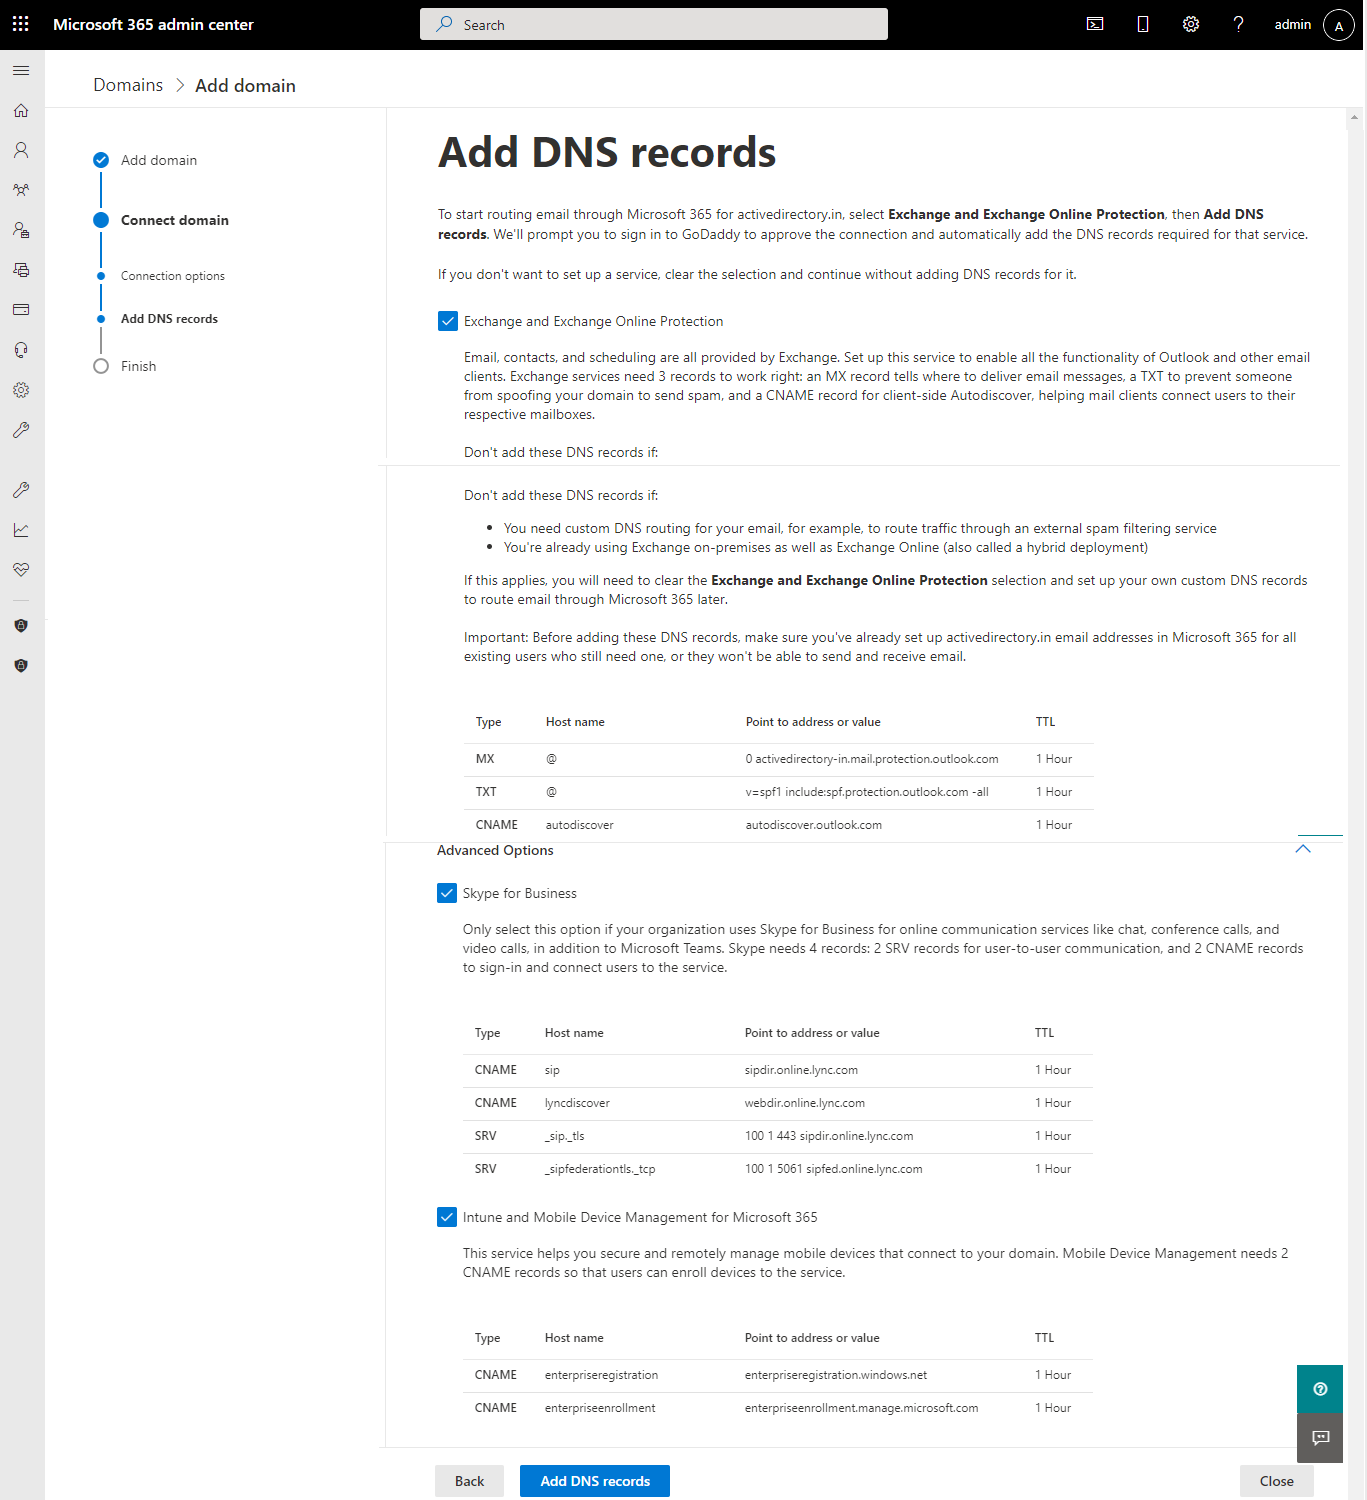
Task: Open the Roles person-with-briefcase sidebar icon
Action: tap(21, 230)
